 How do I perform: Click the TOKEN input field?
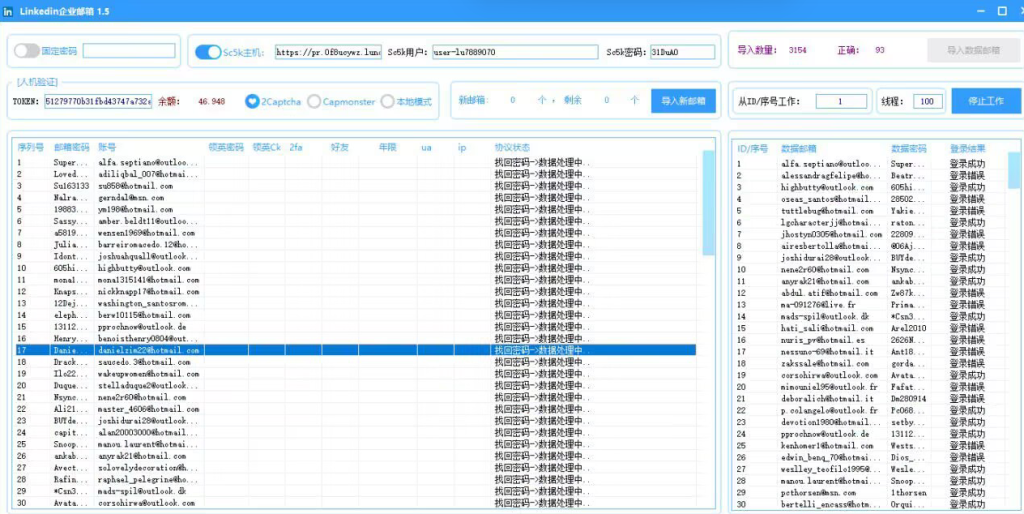click(x=98, y=101)
